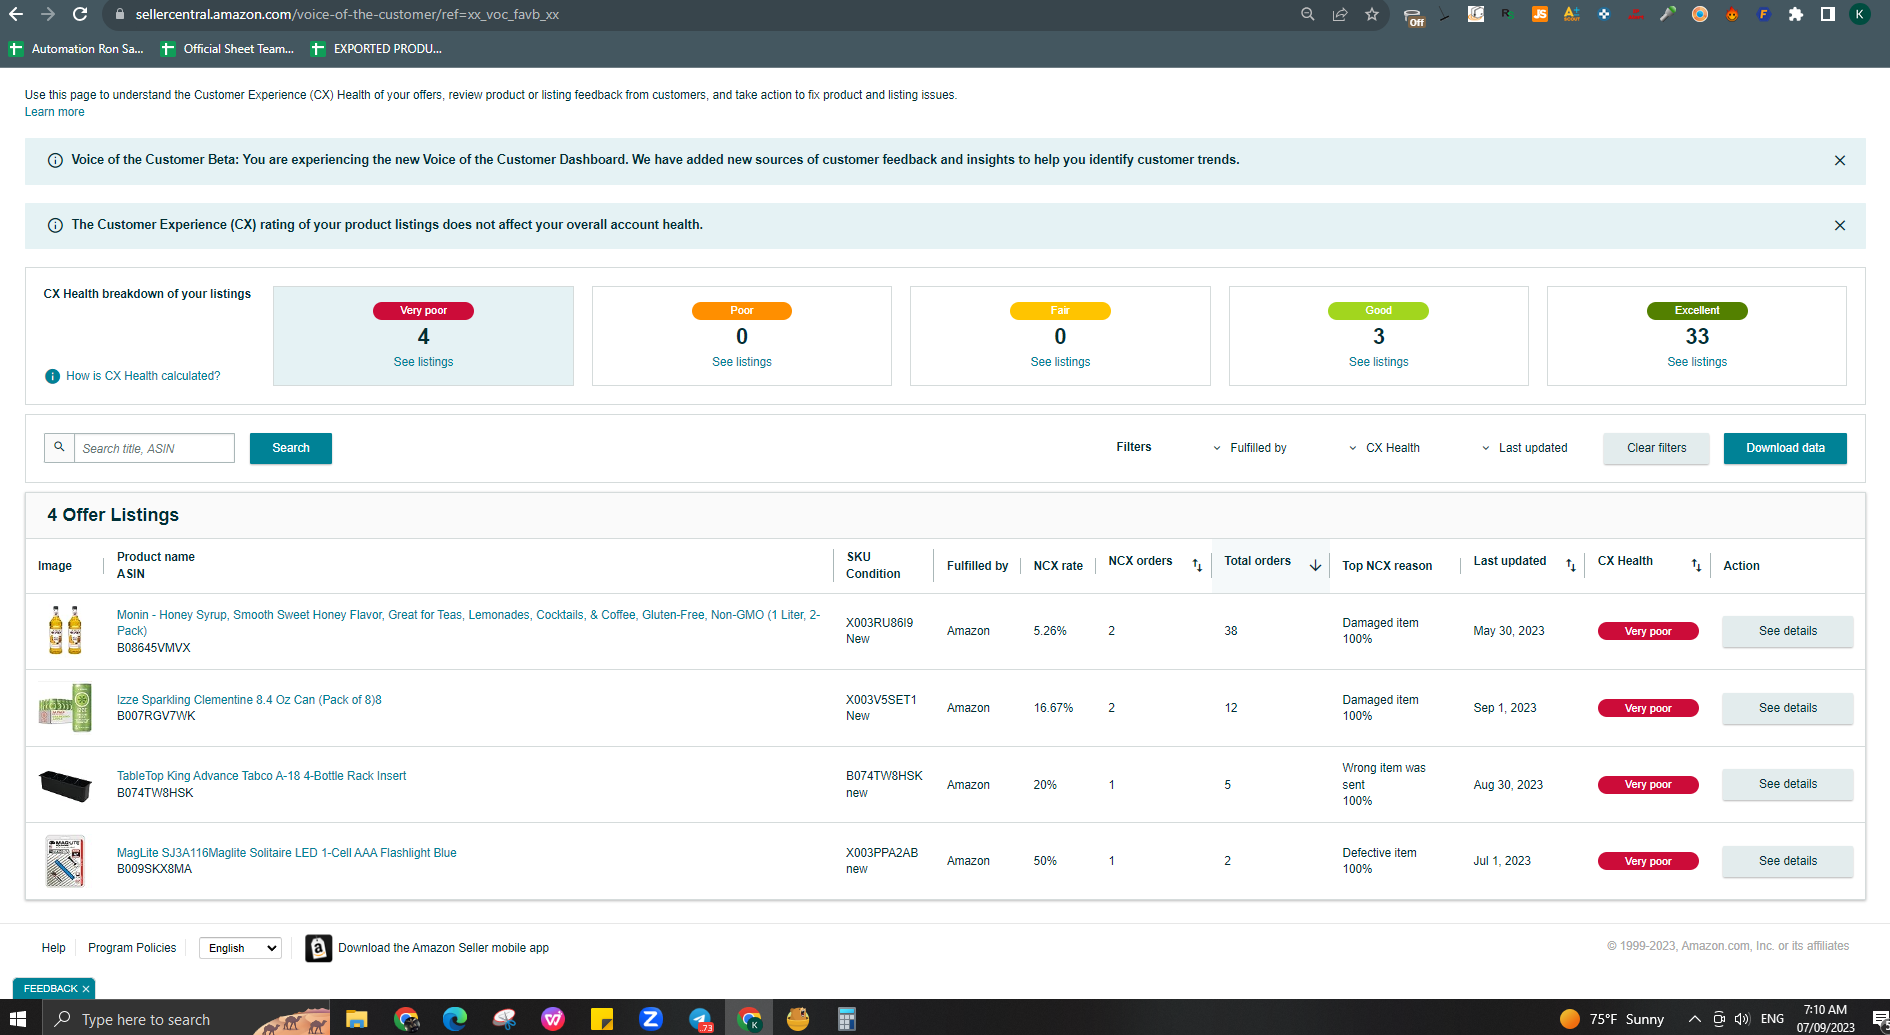Sort by CX Health arrows
Screen dimensions: 1890x1035
tap(1696, 566)
